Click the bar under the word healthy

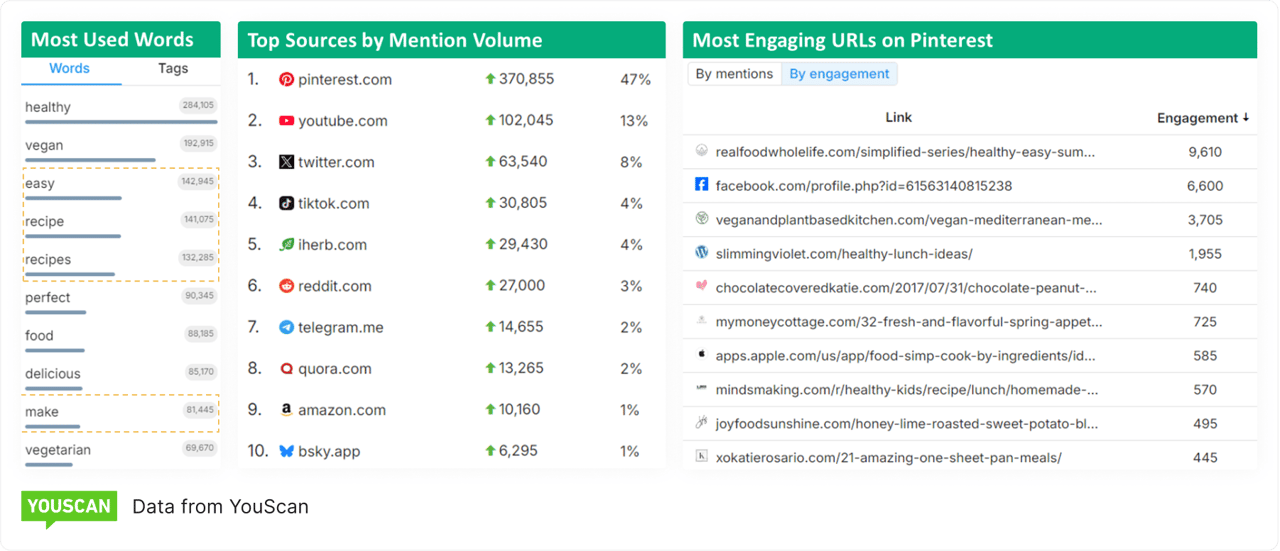click(120, 122)
